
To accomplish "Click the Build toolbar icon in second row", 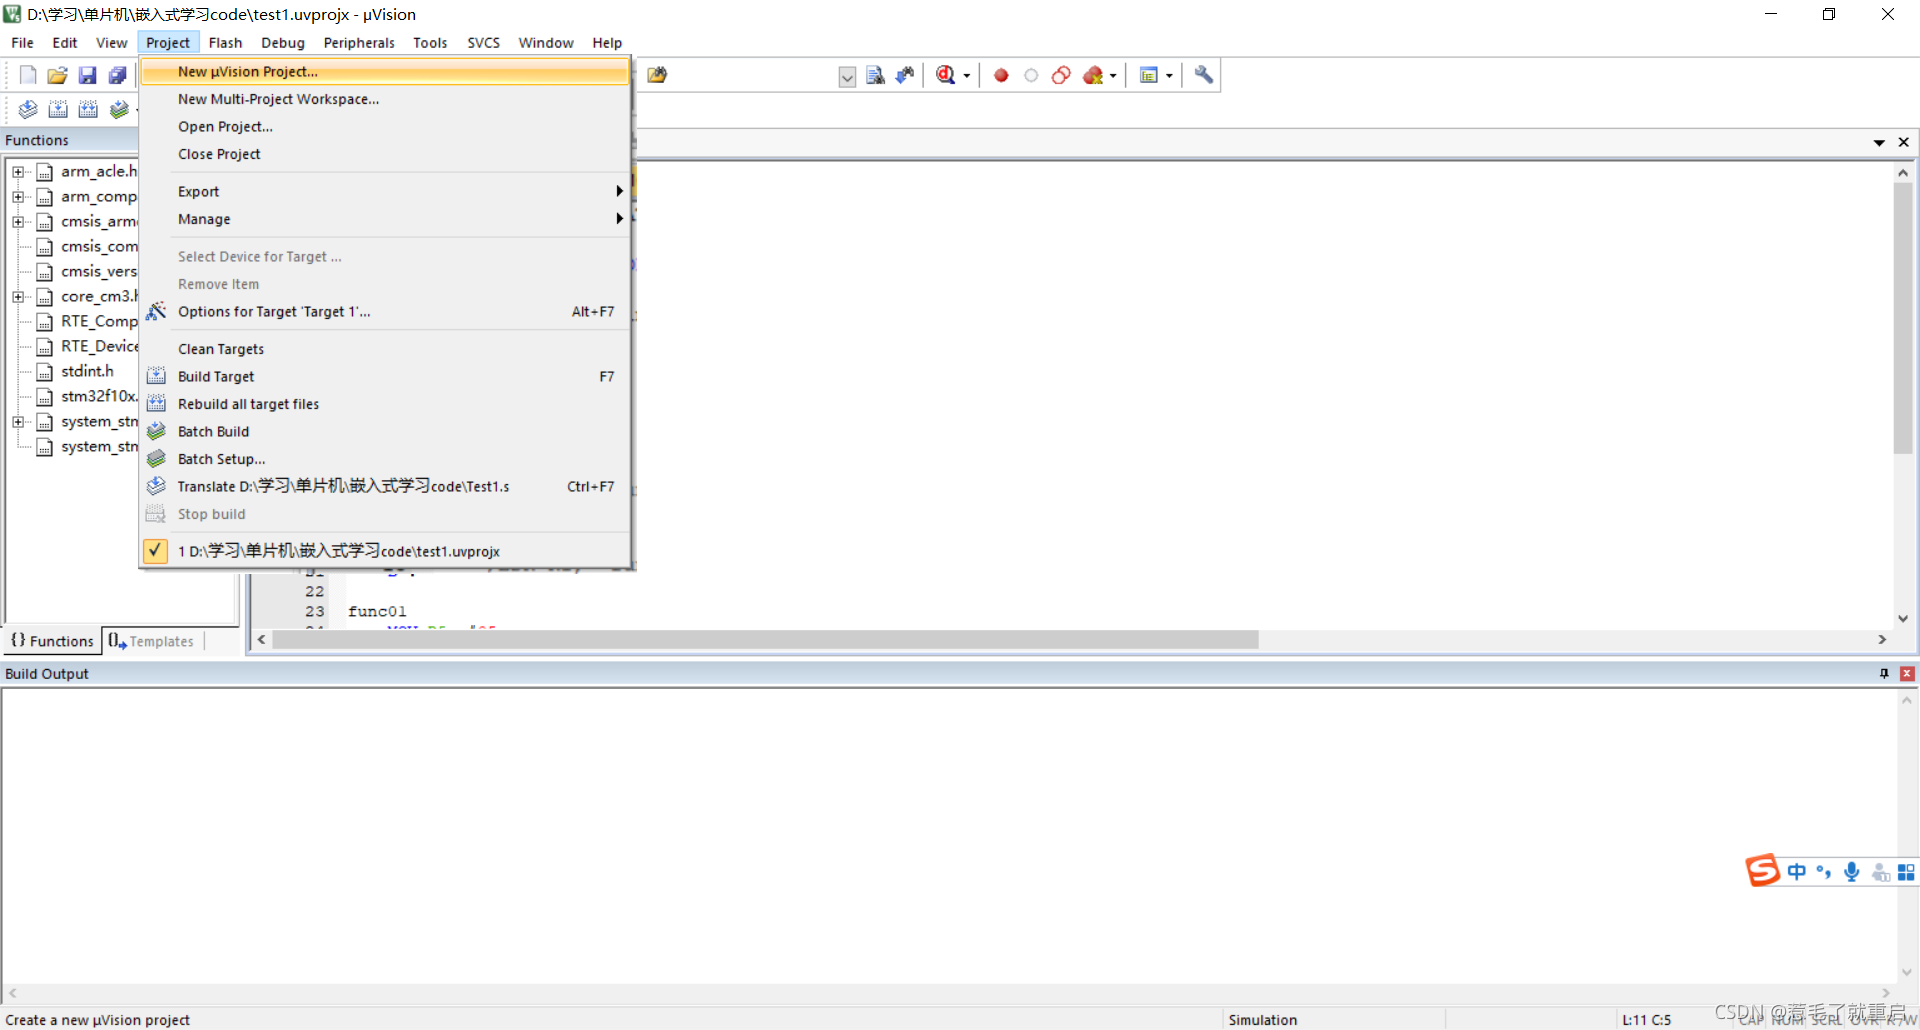I will click(x=58, y=109).
